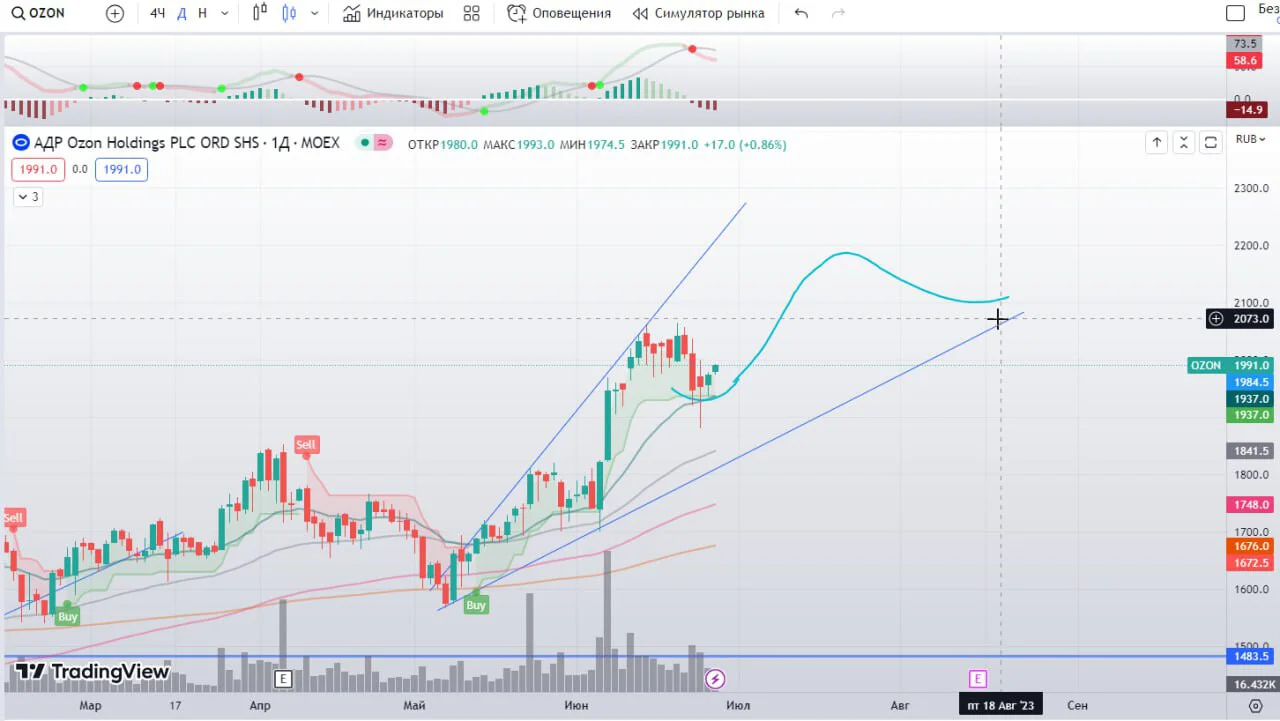1280x721 pixels.
Task: Select the Д daily timeframe
Action: point(181,13)
